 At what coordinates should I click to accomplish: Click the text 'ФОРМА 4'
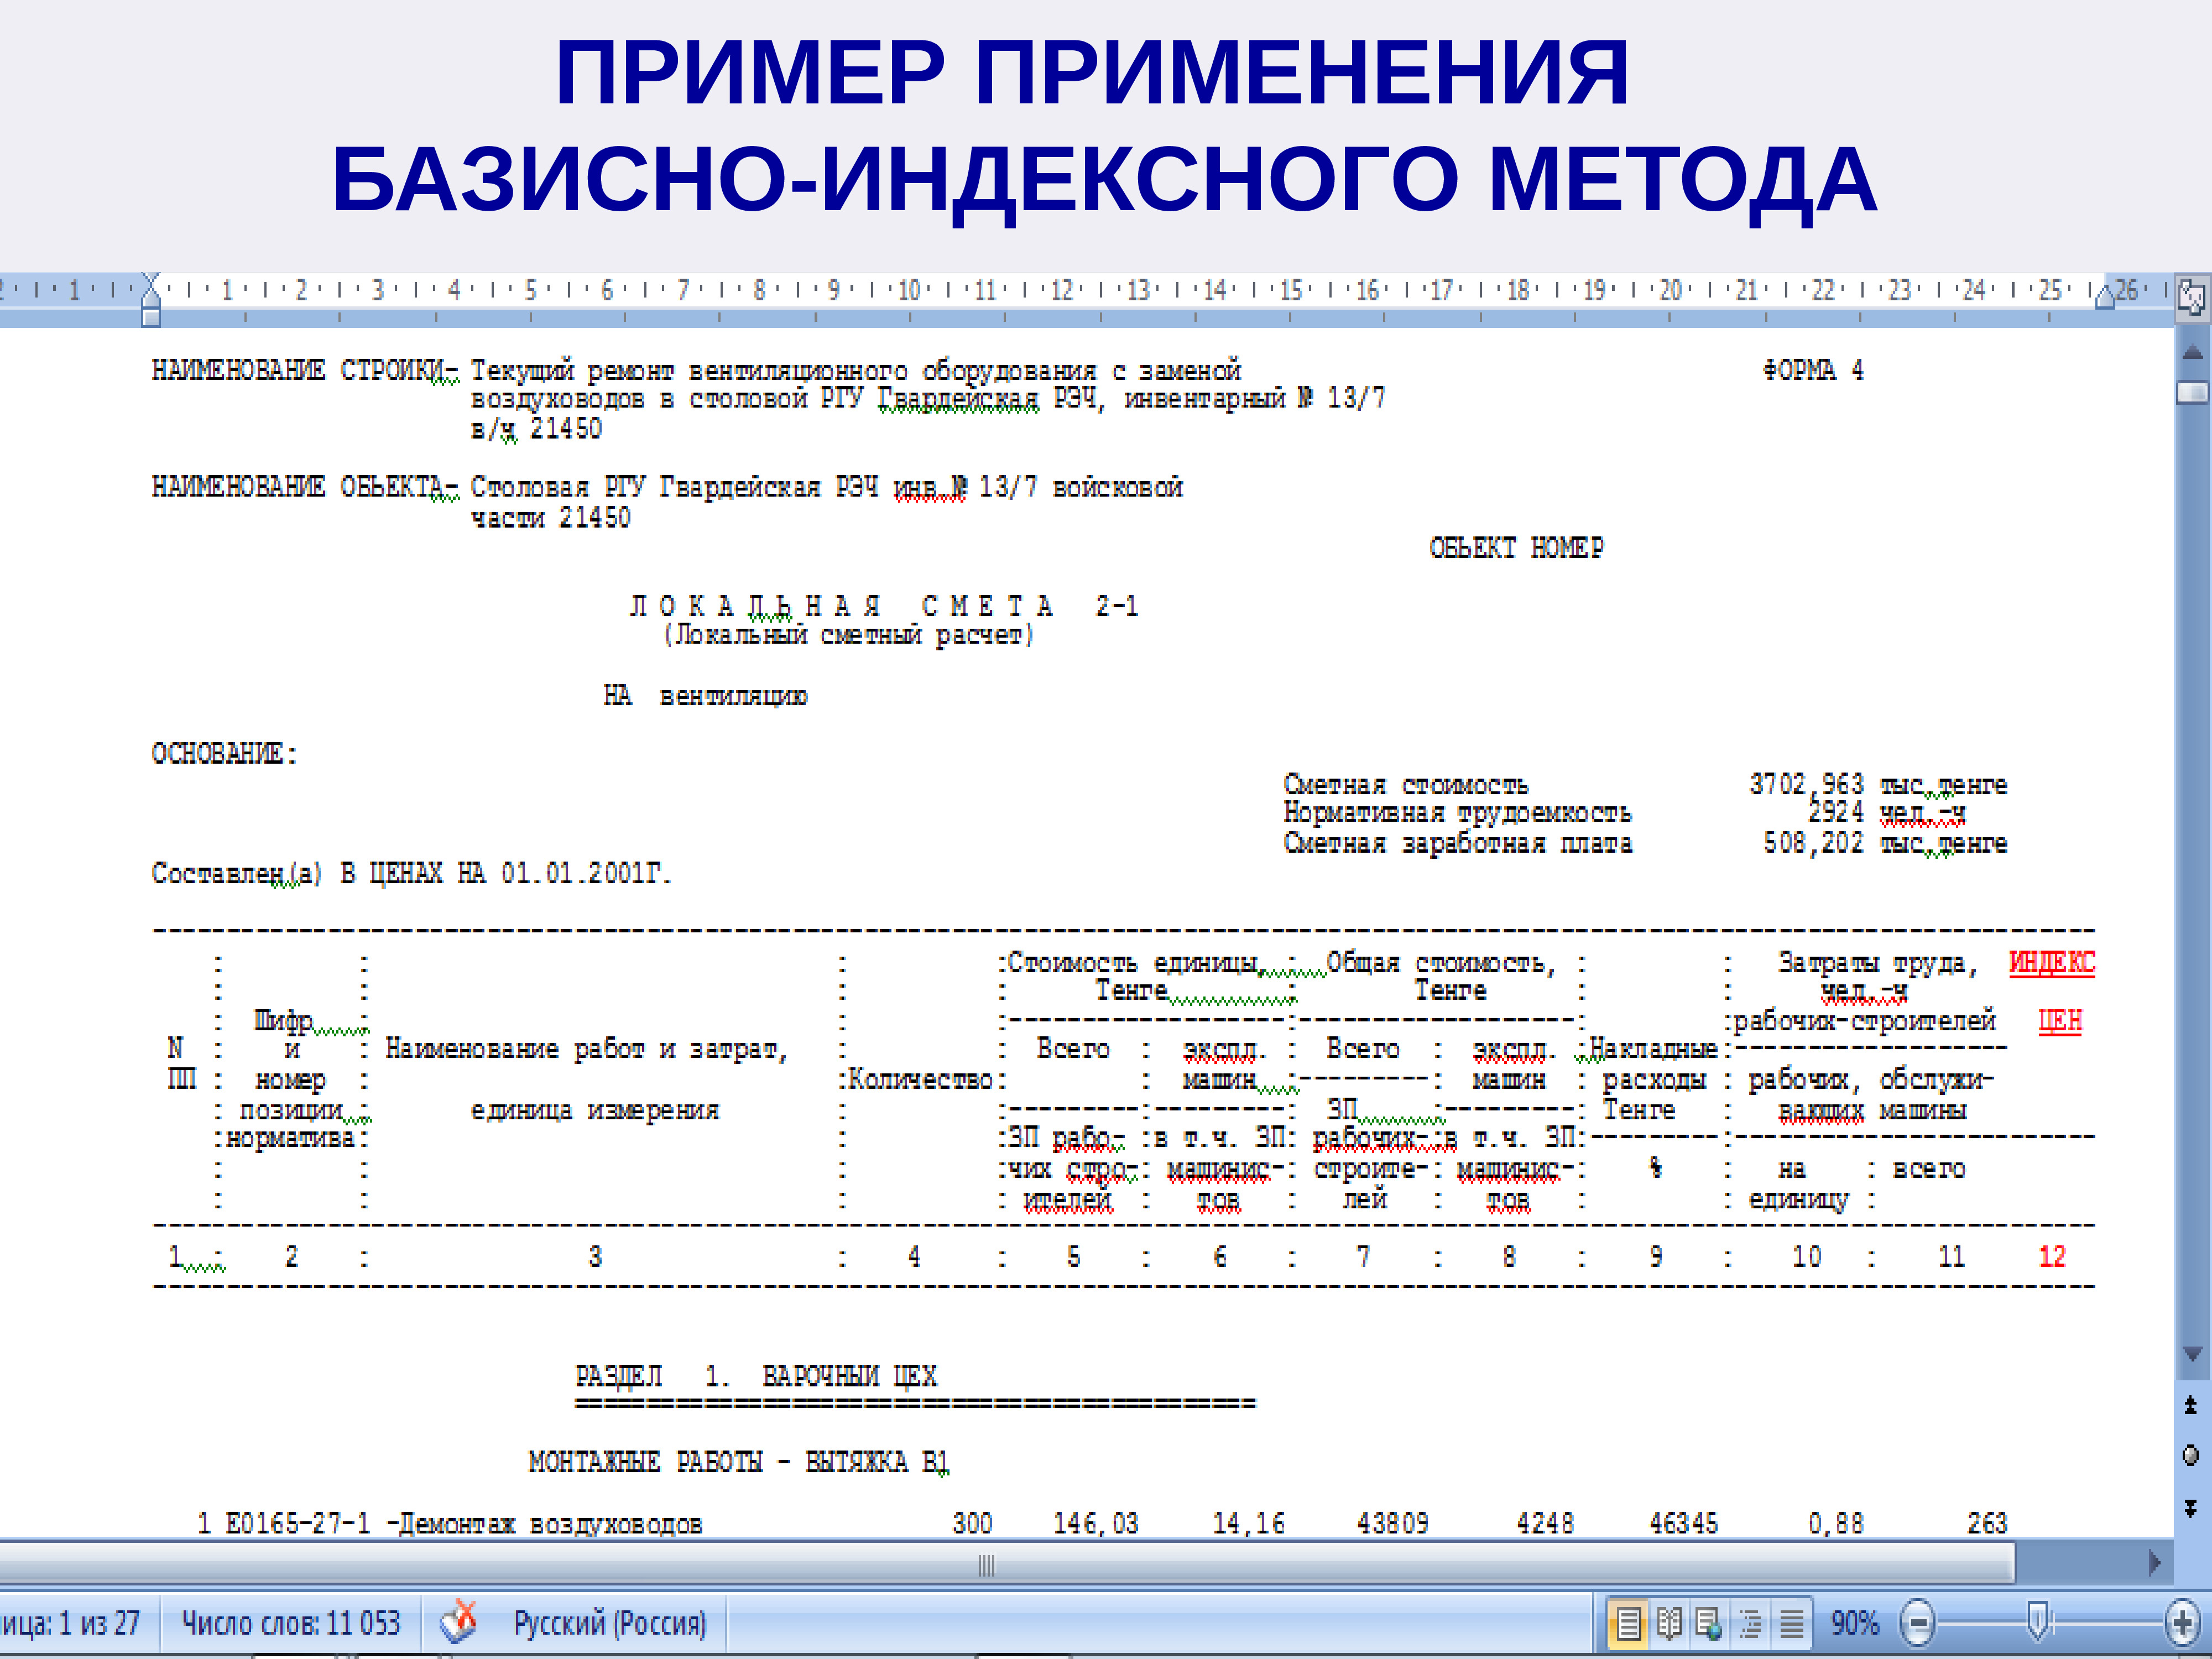[x=1813, y=371]
